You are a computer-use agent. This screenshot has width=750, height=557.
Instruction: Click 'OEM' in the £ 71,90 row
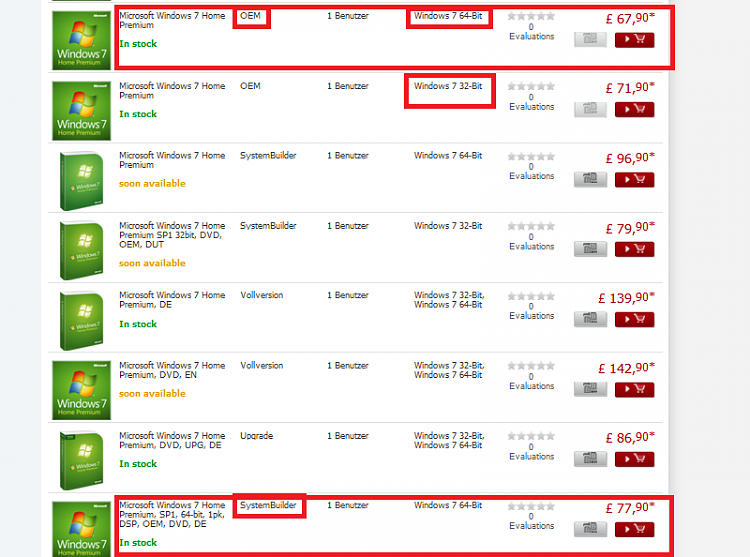click(x=250, y=86)
